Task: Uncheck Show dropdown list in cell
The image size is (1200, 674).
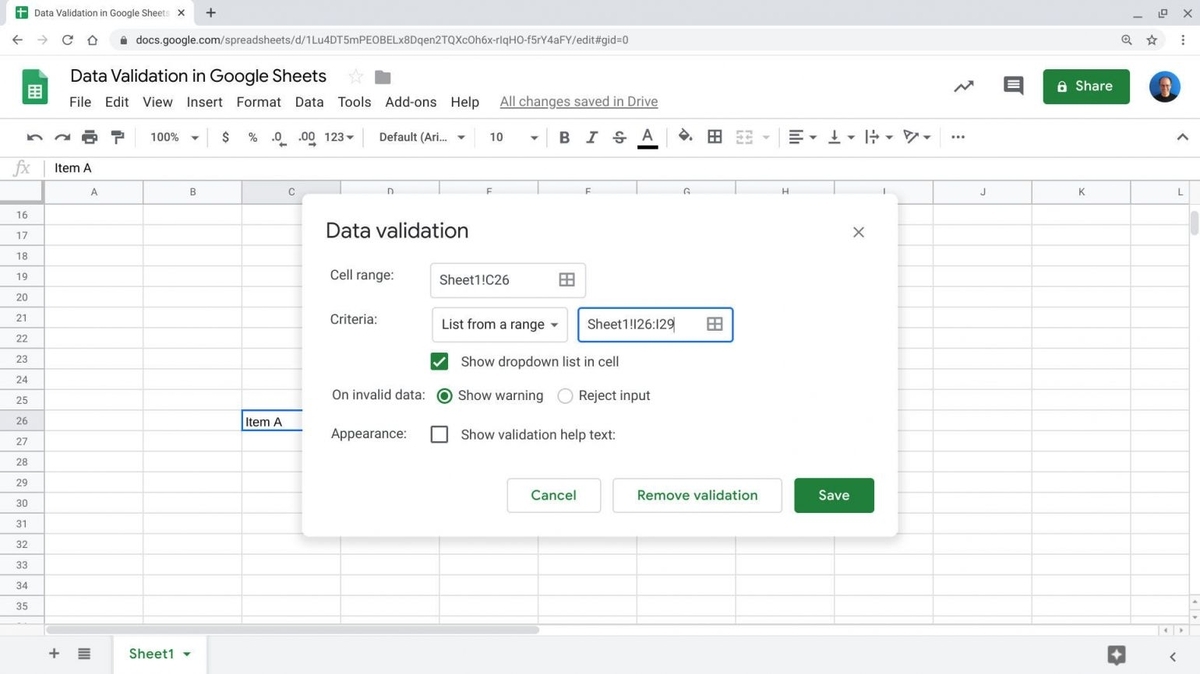Action: click(x=439, y=361)
